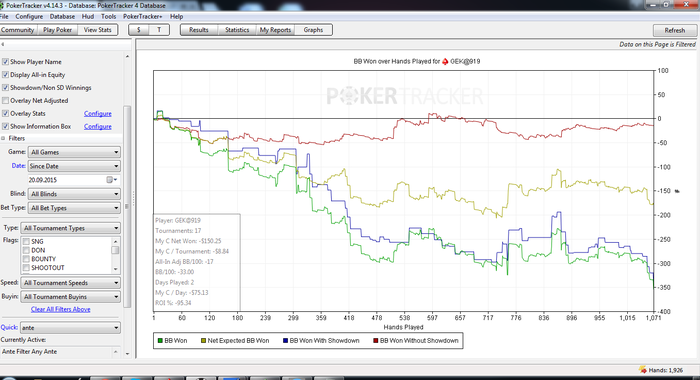700x380 pixels.
Task: Open the Buyin dropdown
Action: point(71,296)
